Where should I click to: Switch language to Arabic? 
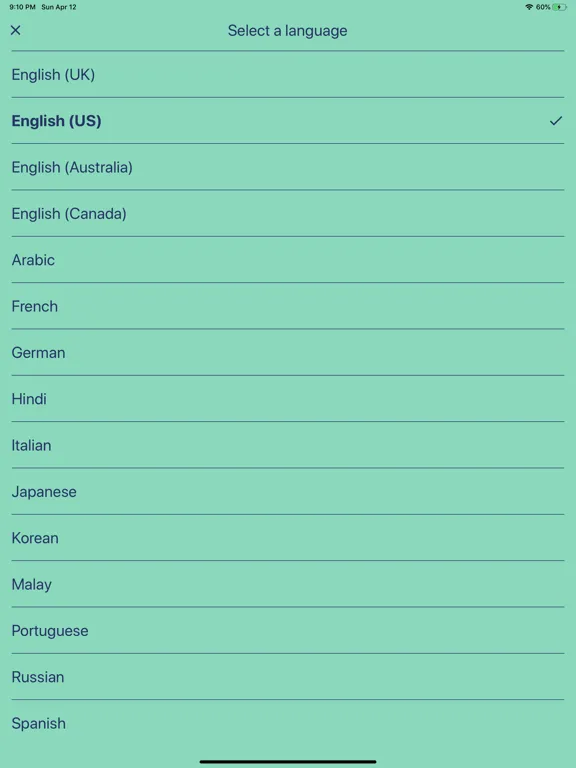pos(288,260)
